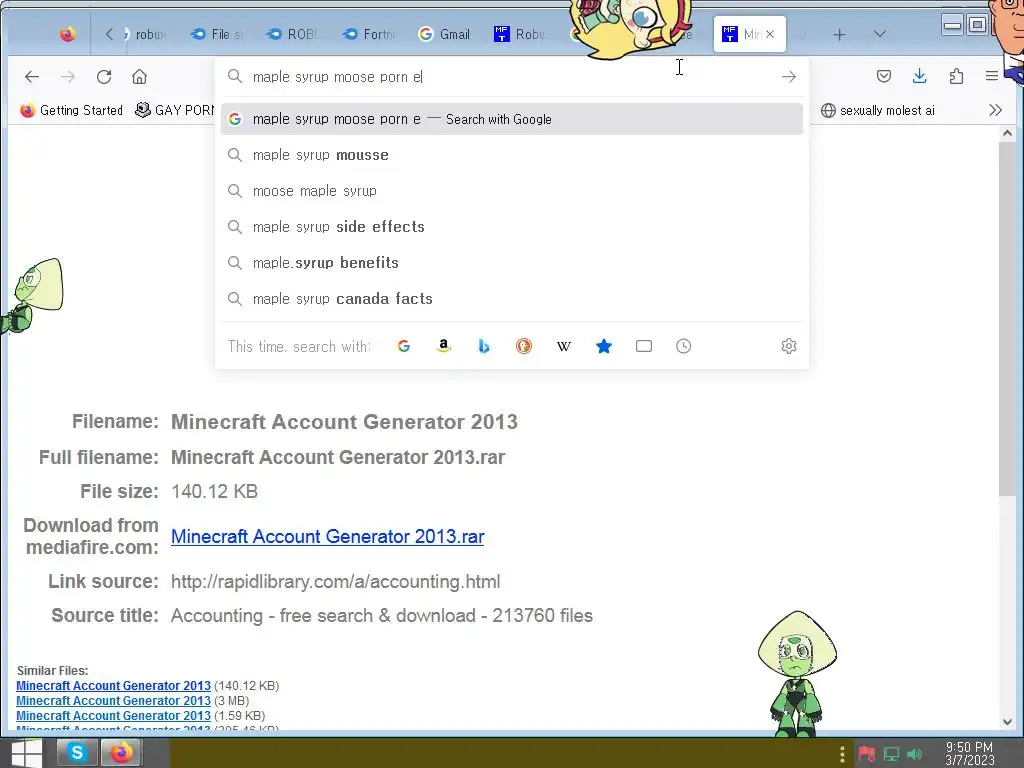This screenshot has width=1024, height=768.
Task: Reload the current page
Action: pyautogui.click(x=104, y=77)
